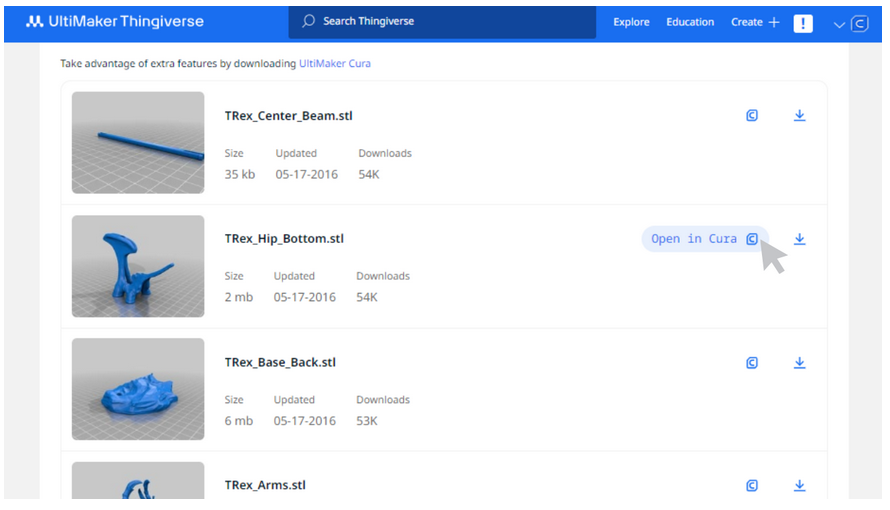Image resolution: width=890 pixels, height=510 pixels.
Task: Open the Explore menu
Action: [x=631, y=22]
